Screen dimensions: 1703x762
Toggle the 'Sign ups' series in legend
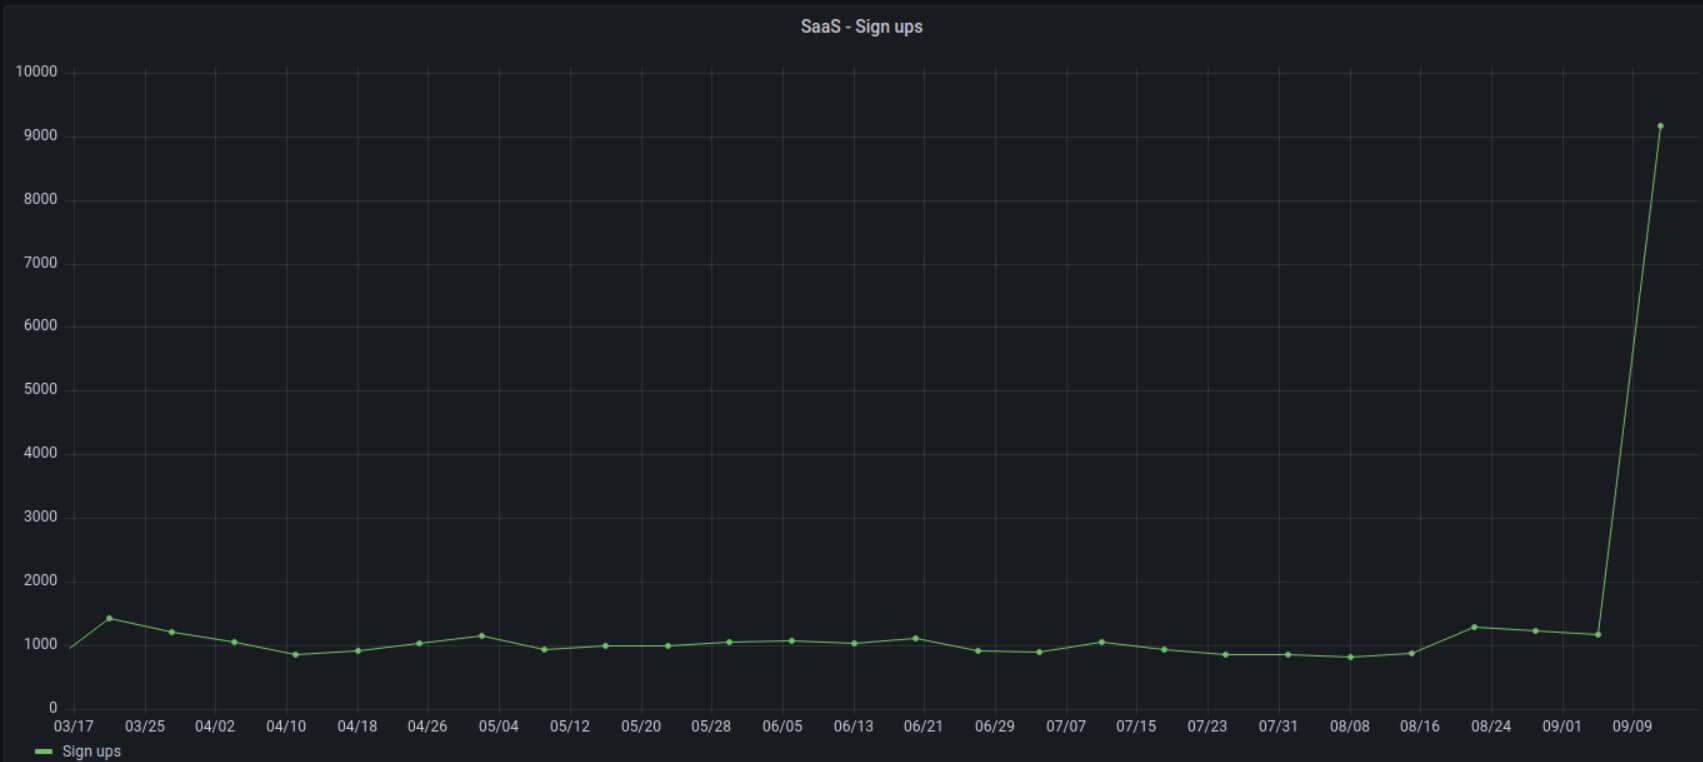91,751
